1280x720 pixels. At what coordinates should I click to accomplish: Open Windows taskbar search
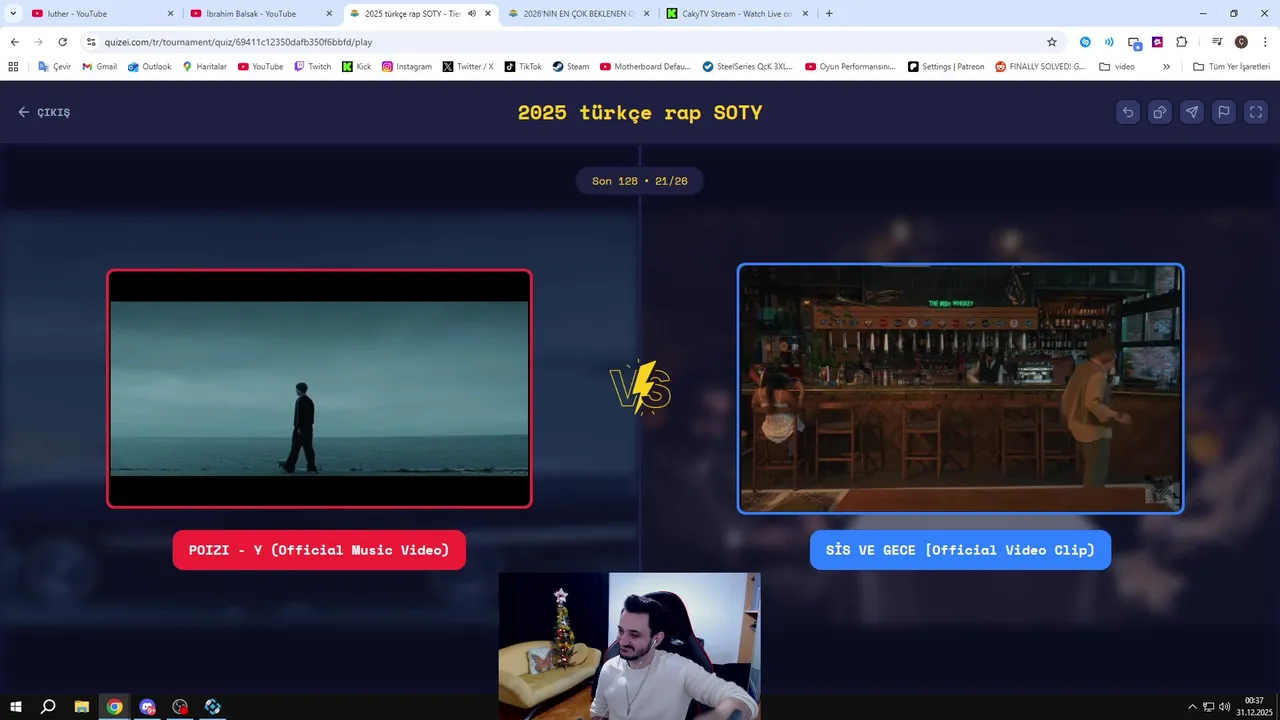48,707
